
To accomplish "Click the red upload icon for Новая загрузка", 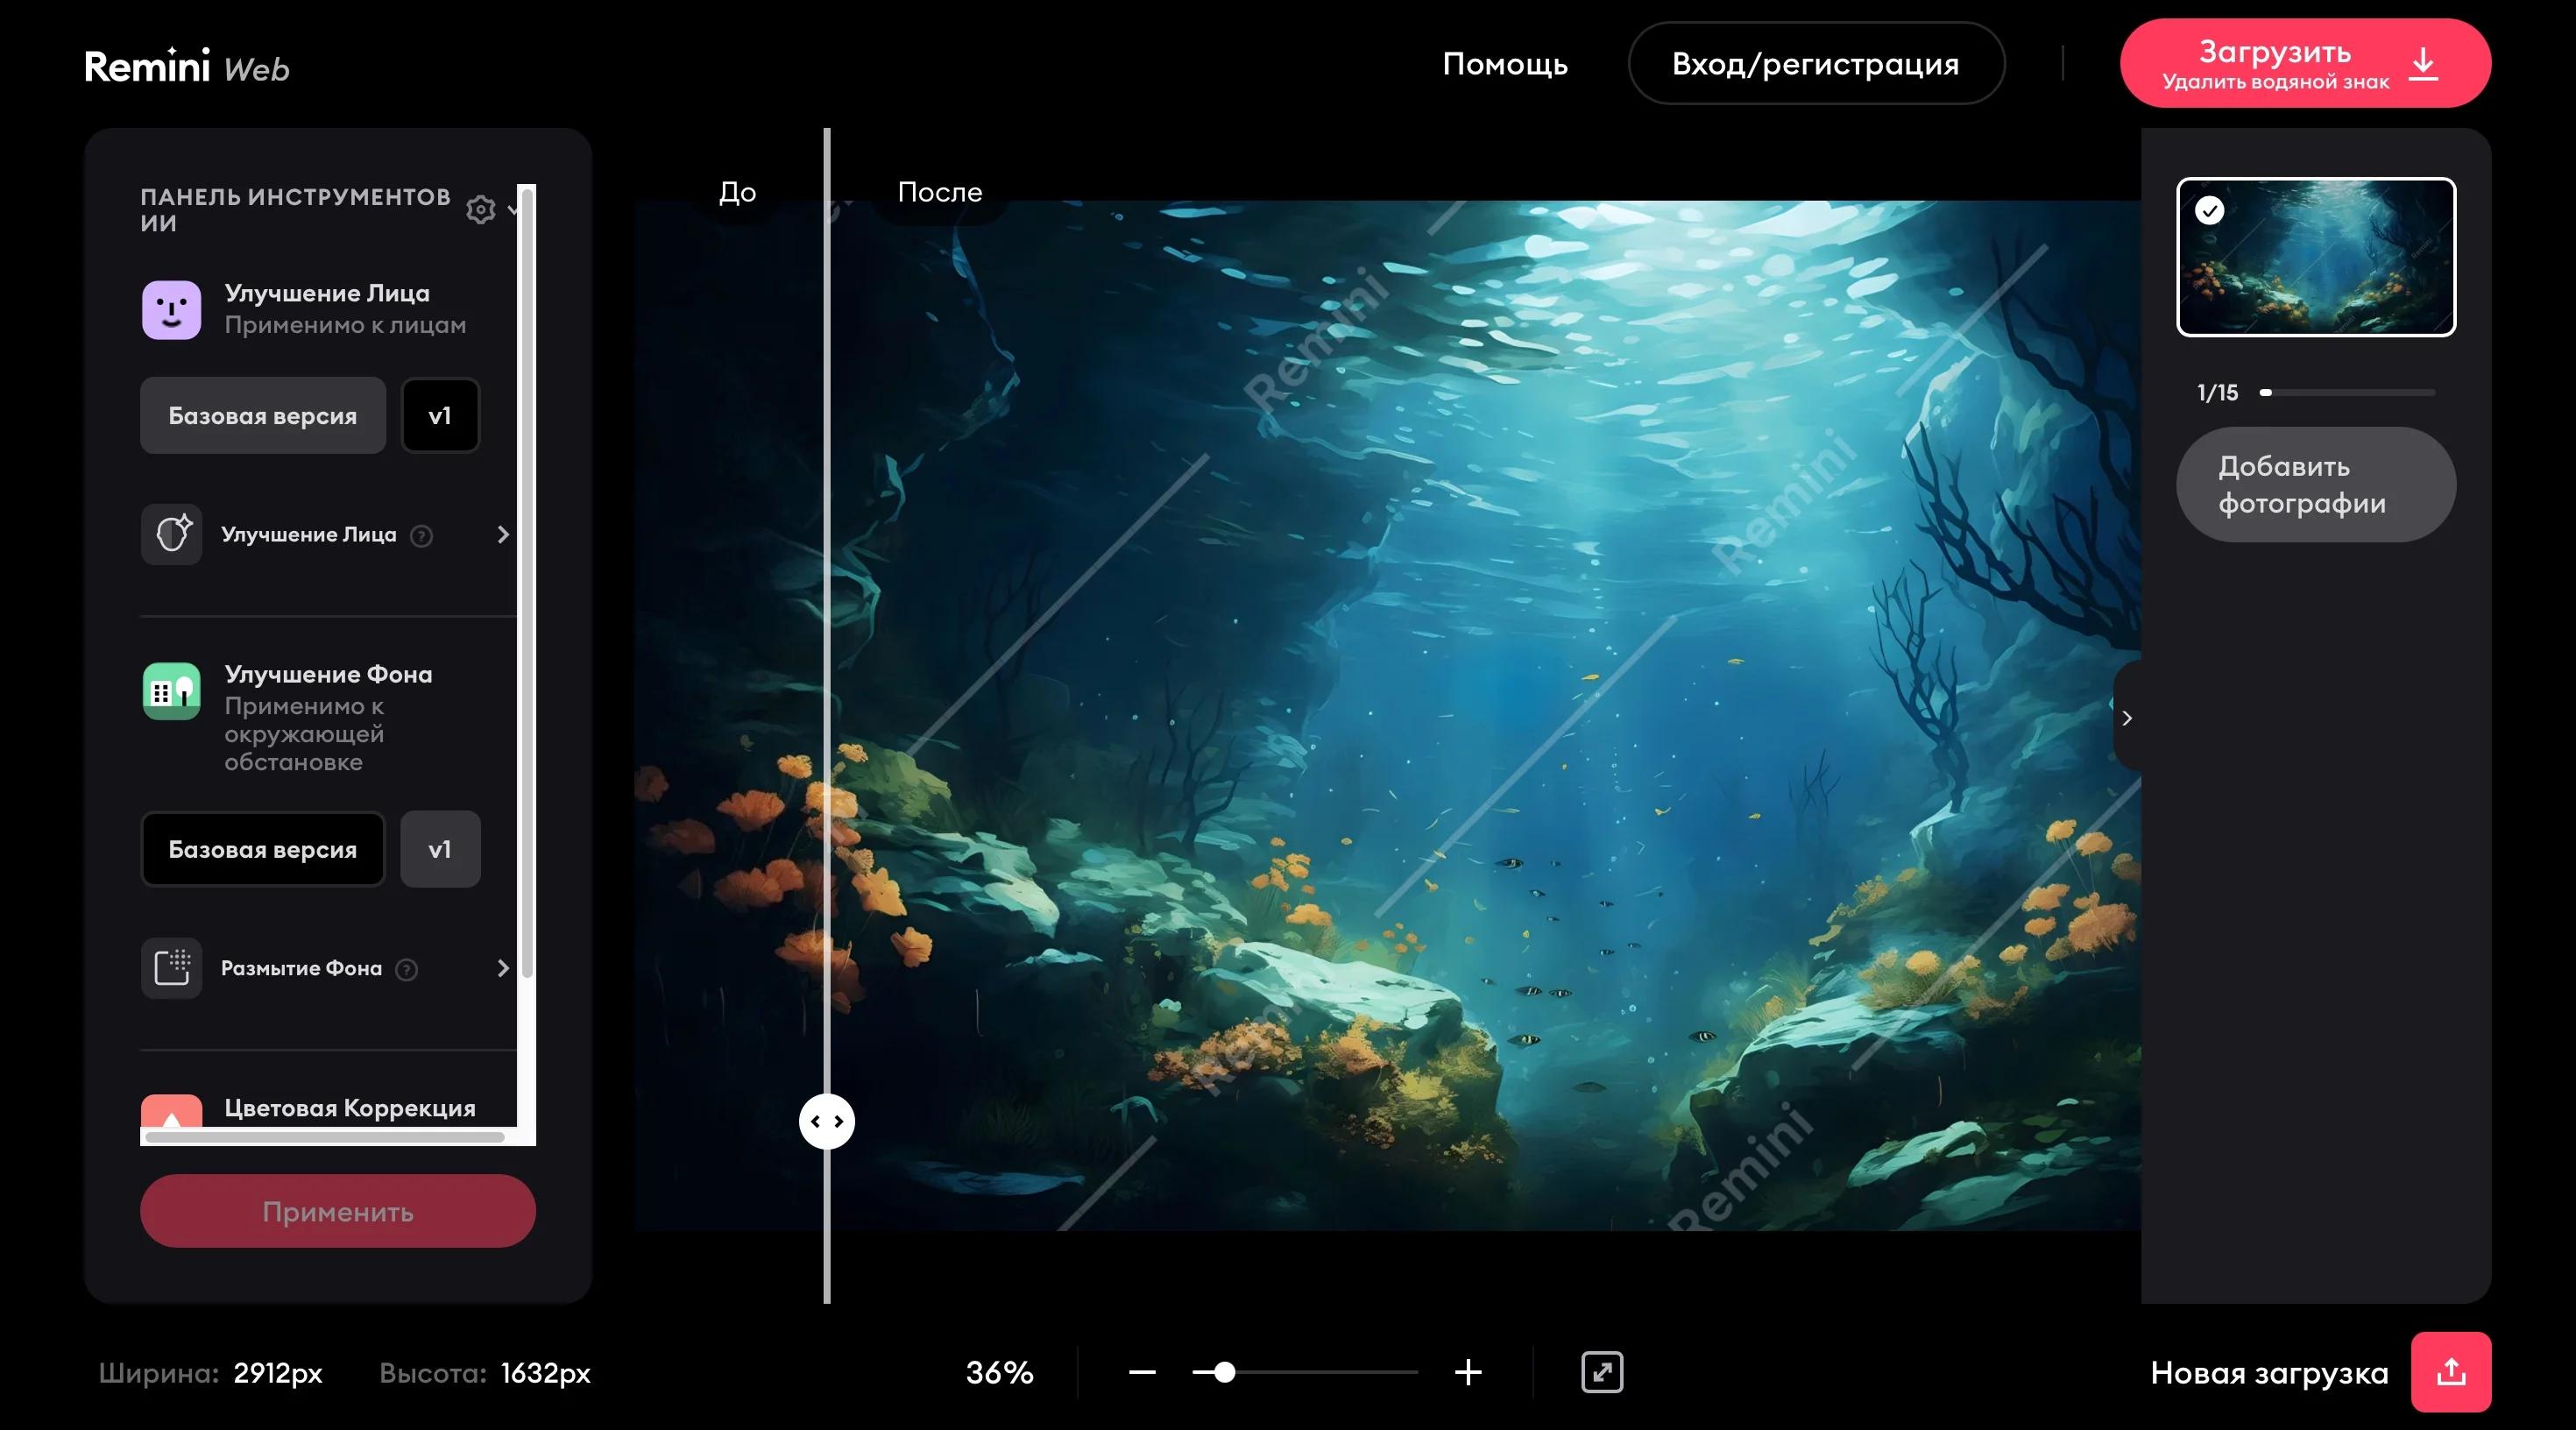I will [2450, 1372].
